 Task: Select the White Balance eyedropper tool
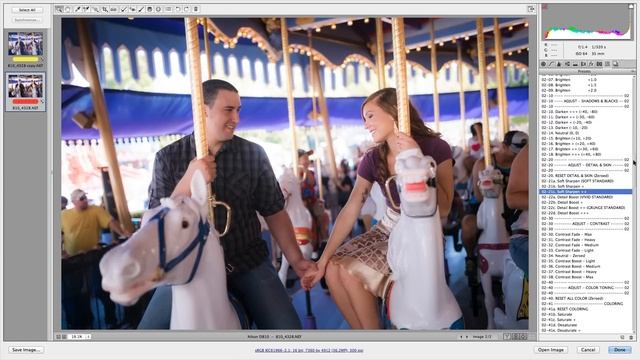click(x=77, y=9)
